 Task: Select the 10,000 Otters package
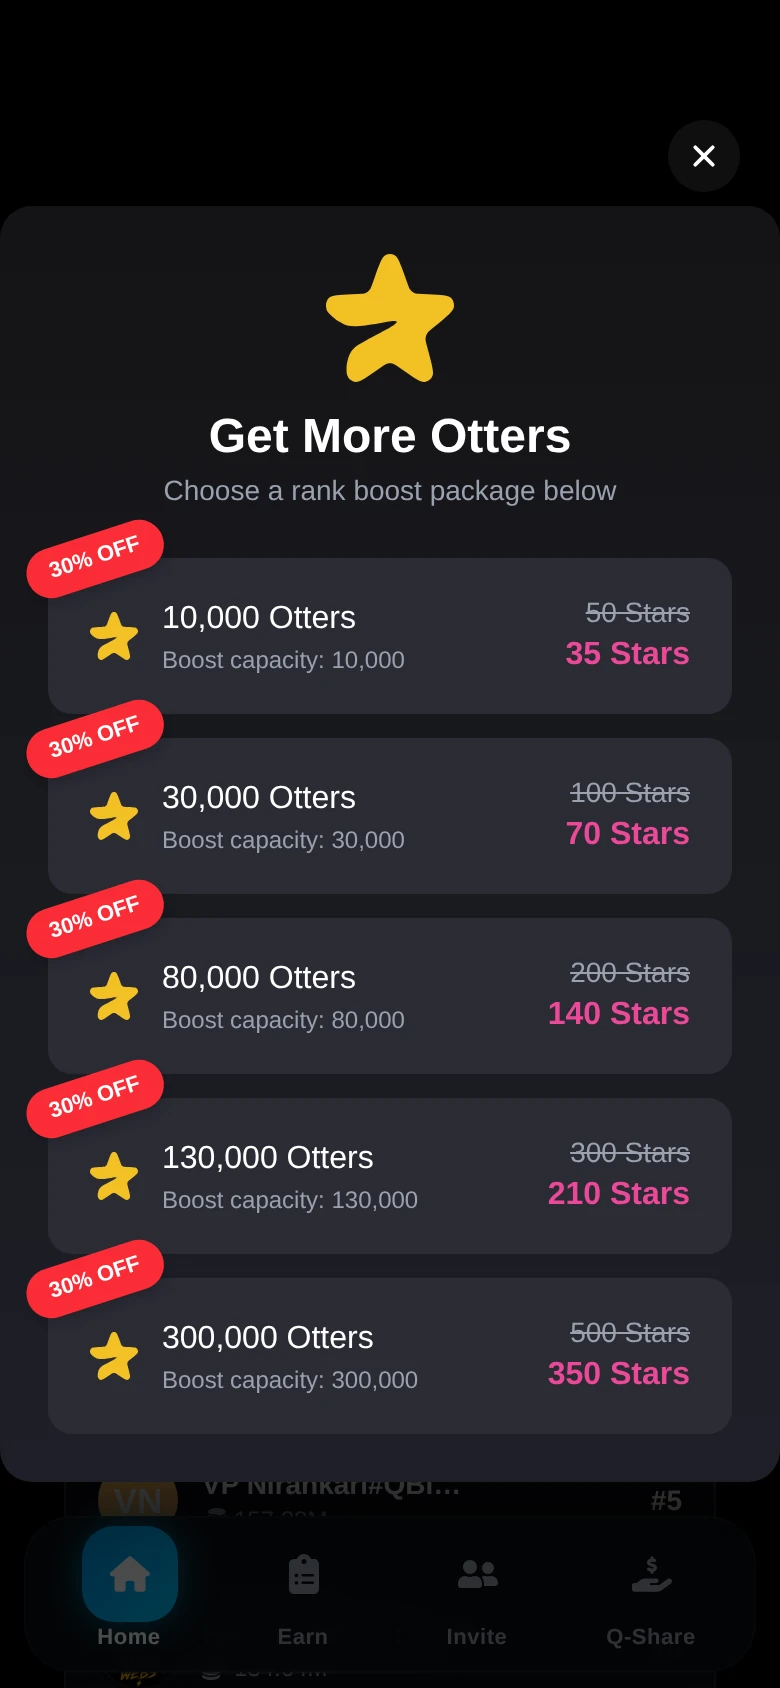(390, 636)
